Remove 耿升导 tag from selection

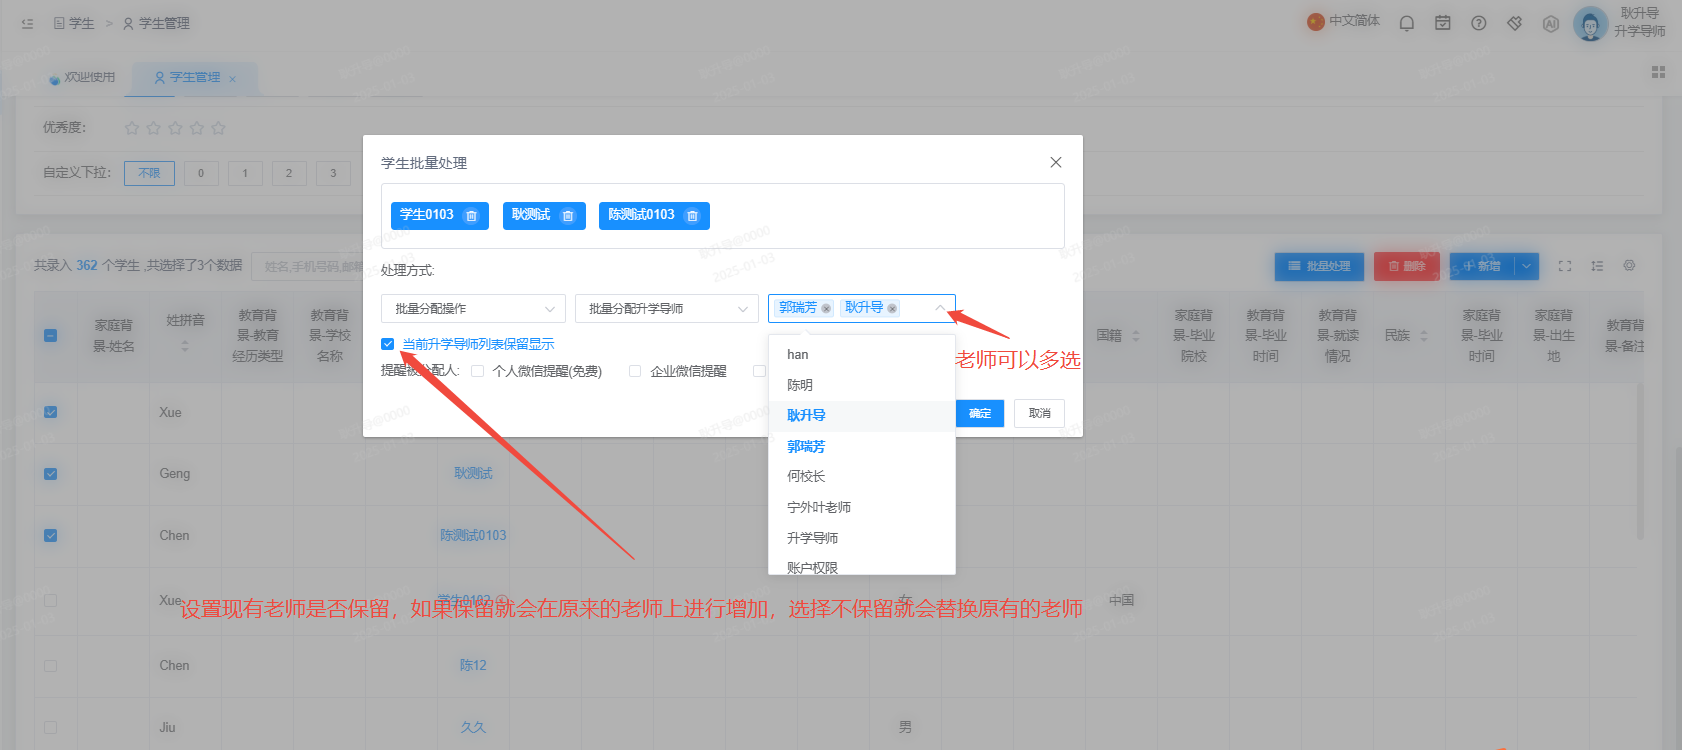(x=892, y=308)
